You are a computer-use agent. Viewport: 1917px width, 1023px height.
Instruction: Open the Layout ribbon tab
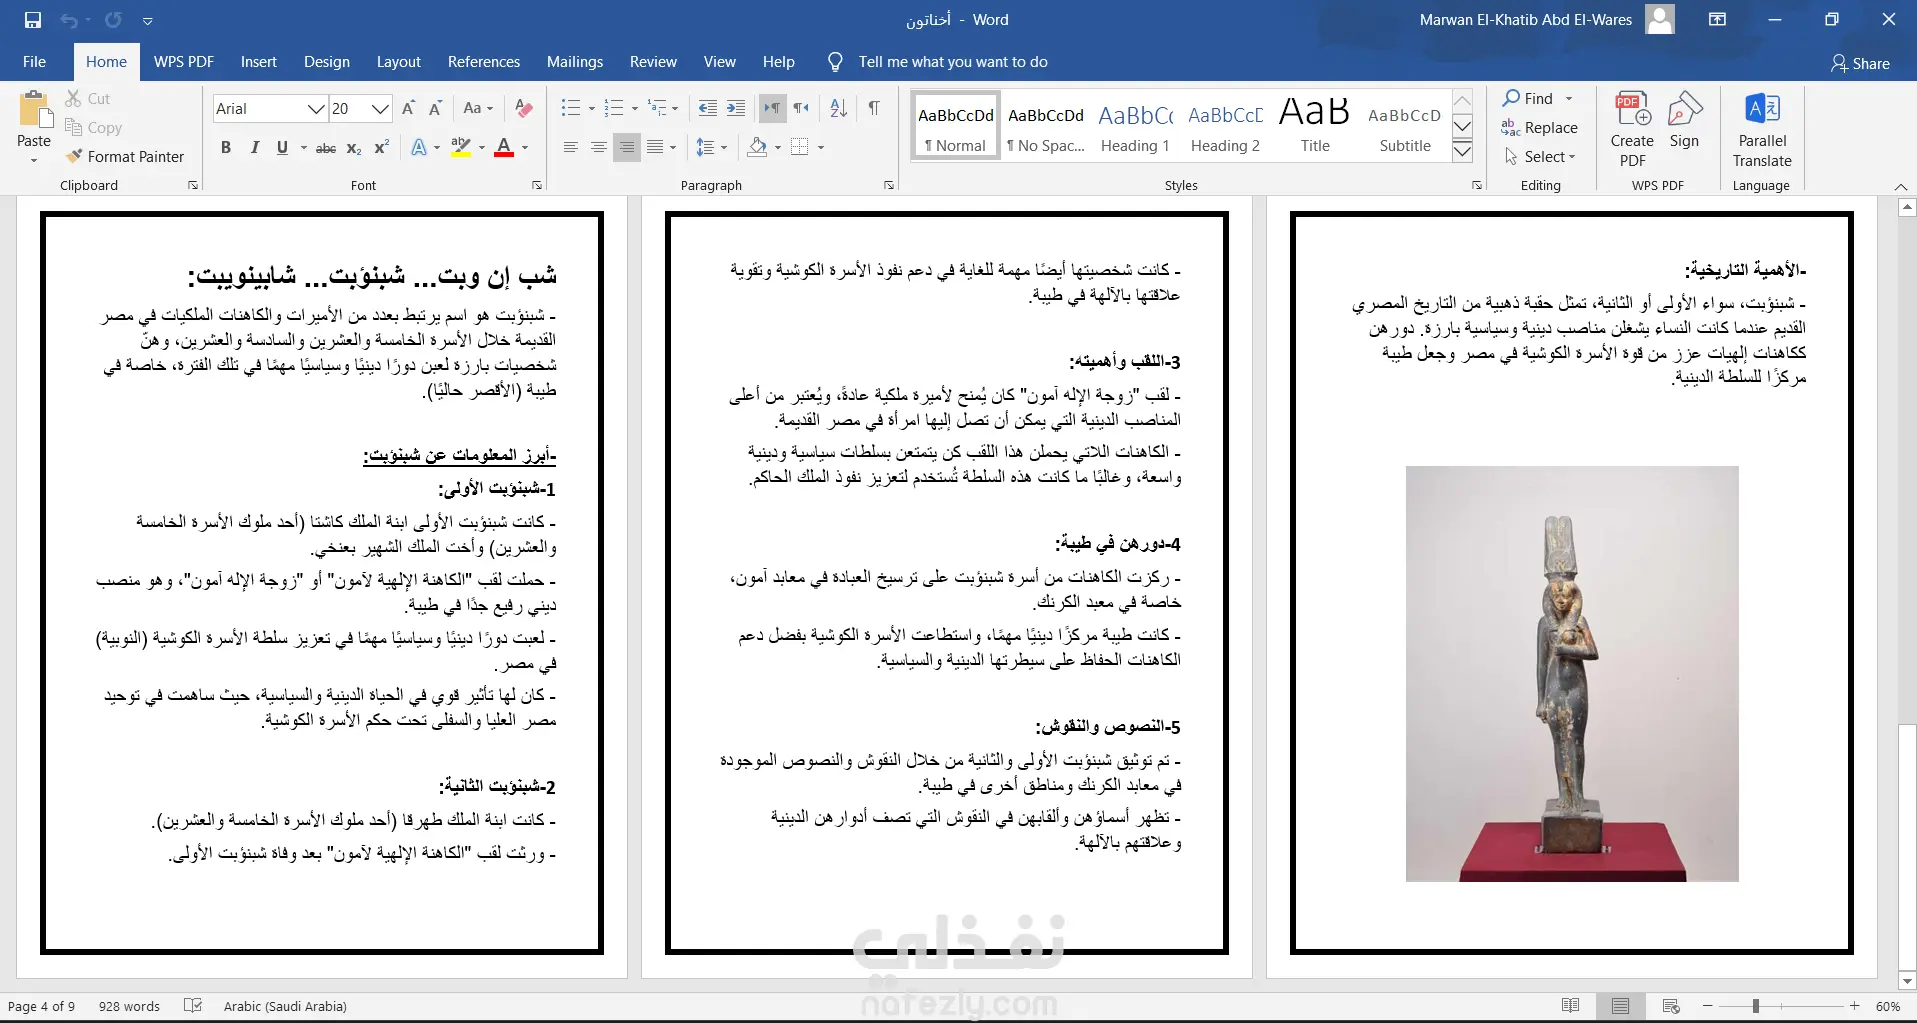398,62
